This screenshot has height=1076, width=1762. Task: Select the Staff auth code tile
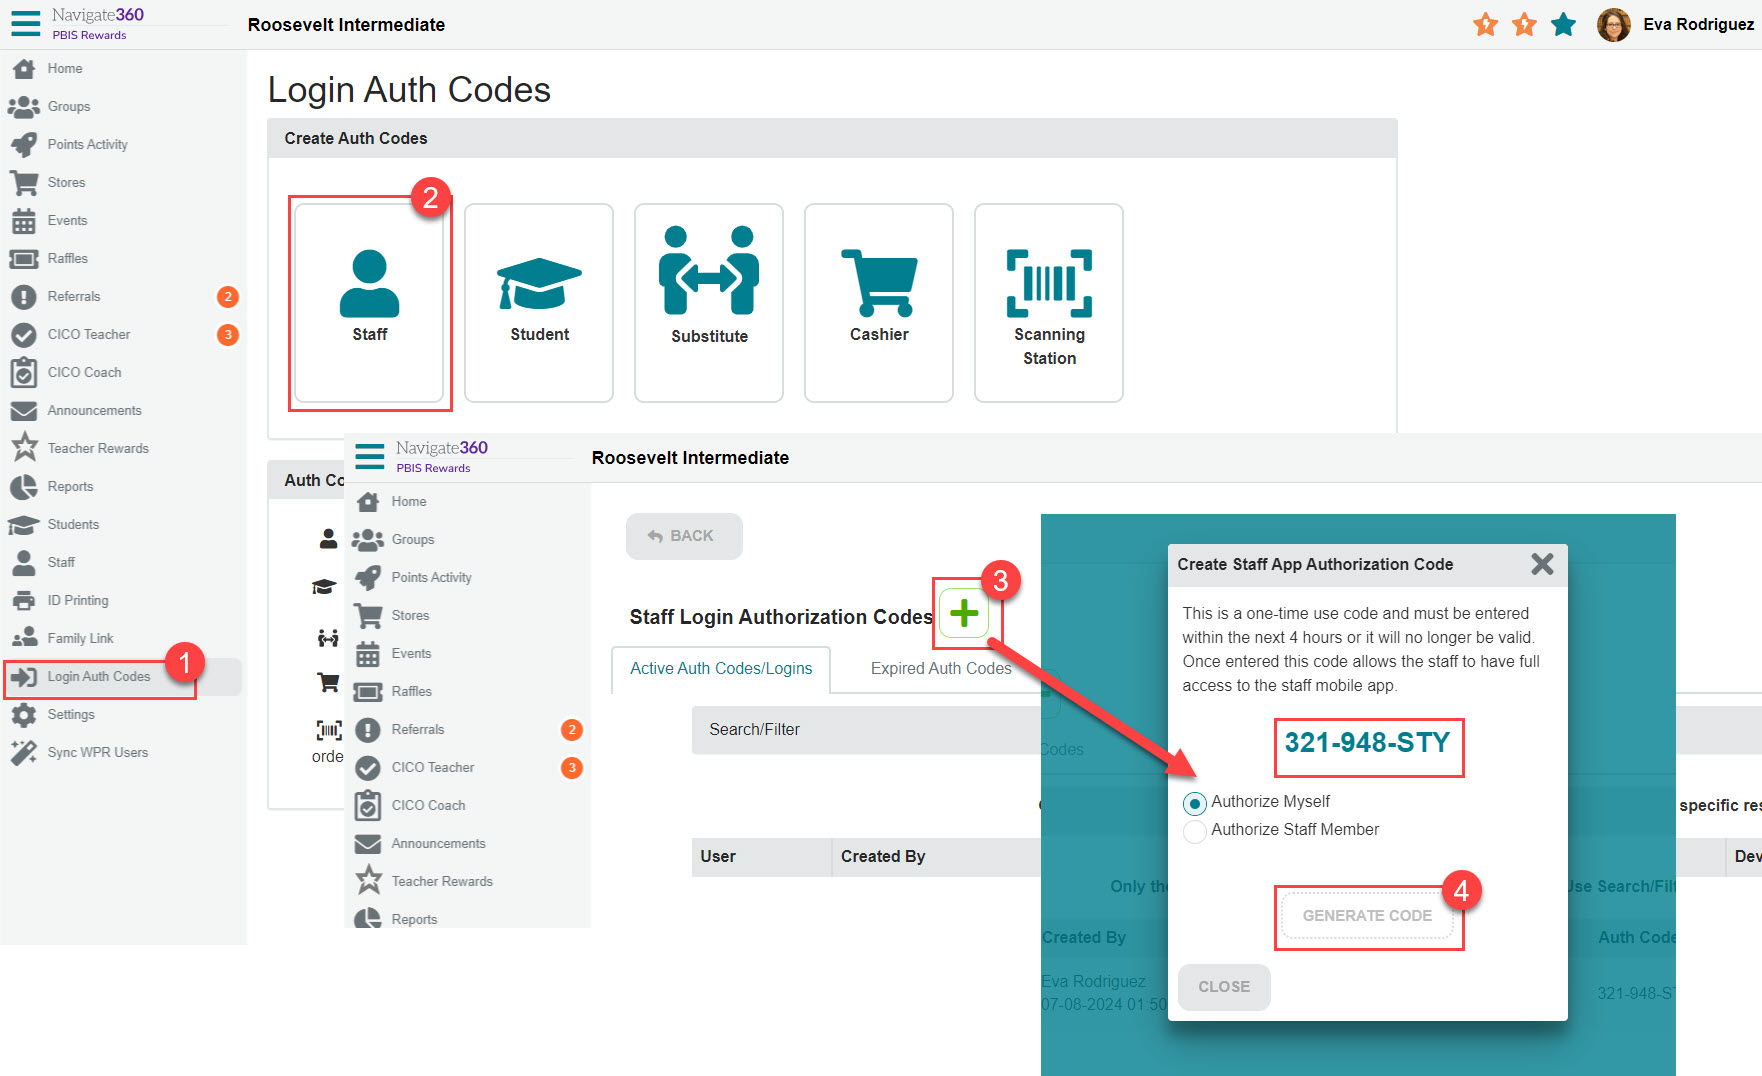[x=369, y=300]
